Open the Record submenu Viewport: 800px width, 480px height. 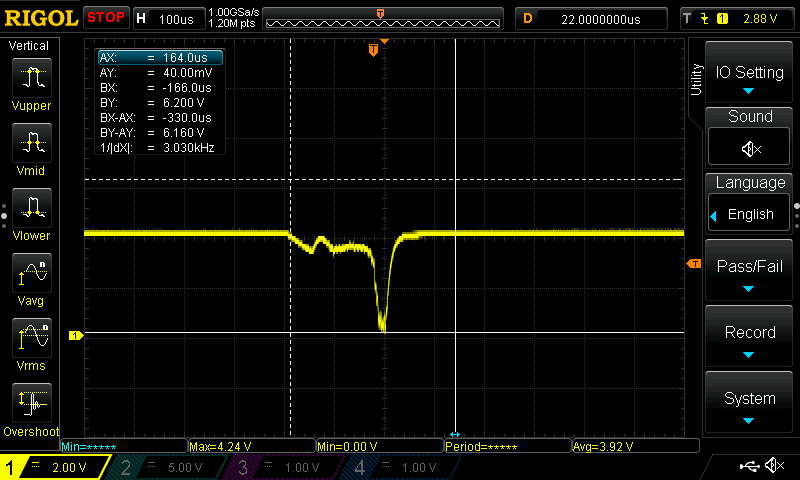click(x=749, y=336)
